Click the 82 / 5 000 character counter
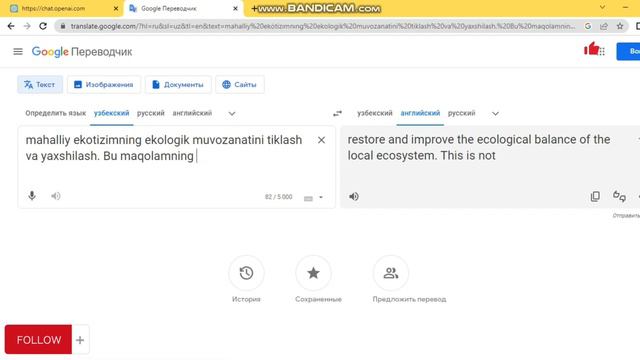The width and height of the screenshot is (640, 360). (278, 197)
